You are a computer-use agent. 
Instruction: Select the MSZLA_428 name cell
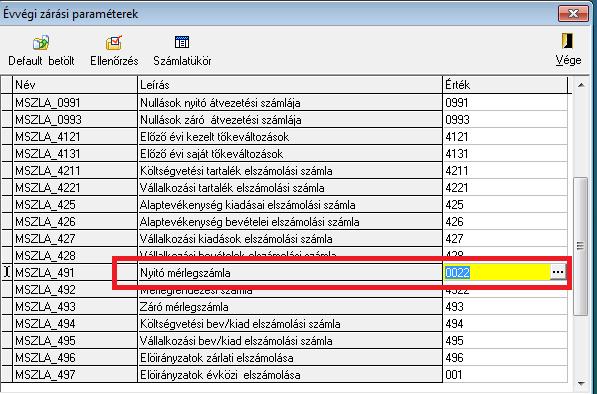(75, 255)
